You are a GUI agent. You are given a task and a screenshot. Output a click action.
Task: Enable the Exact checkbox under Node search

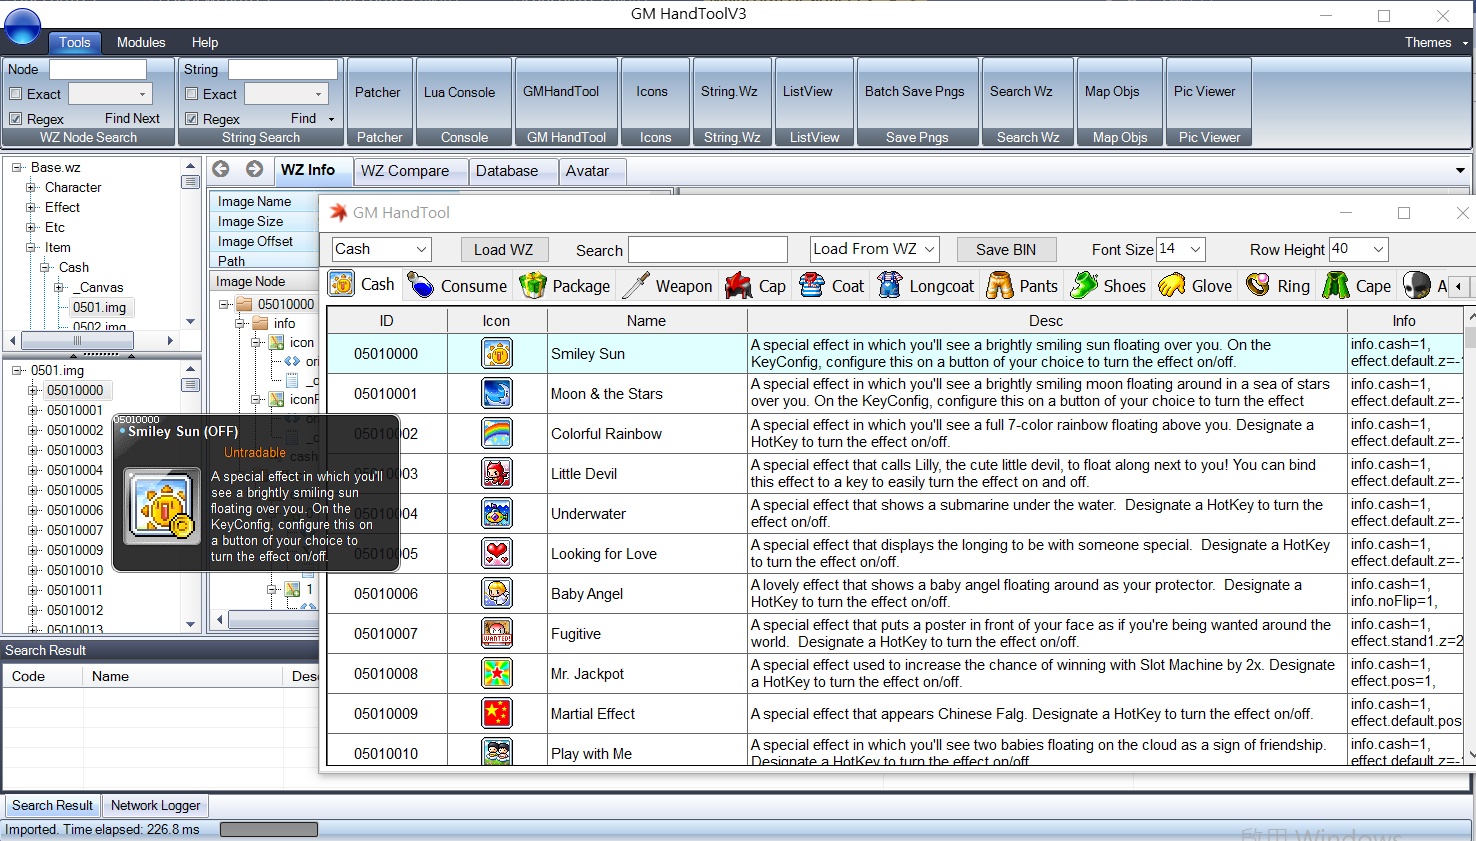click(17, 93)
